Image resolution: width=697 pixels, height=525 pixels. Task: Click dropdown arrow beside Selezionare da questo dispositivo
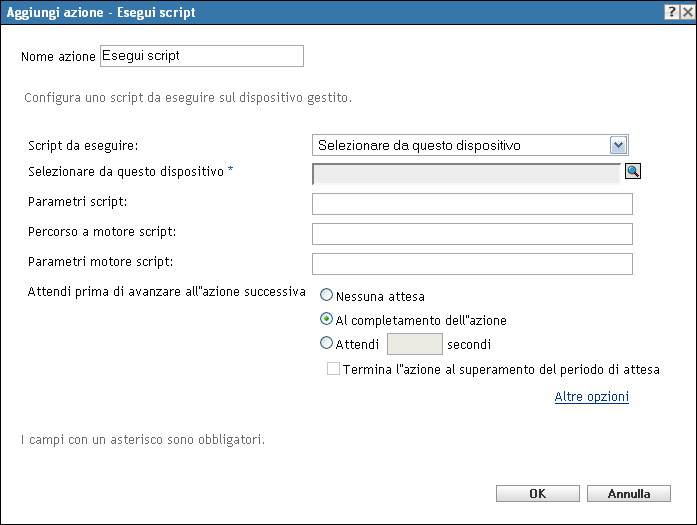coord(618,145)
